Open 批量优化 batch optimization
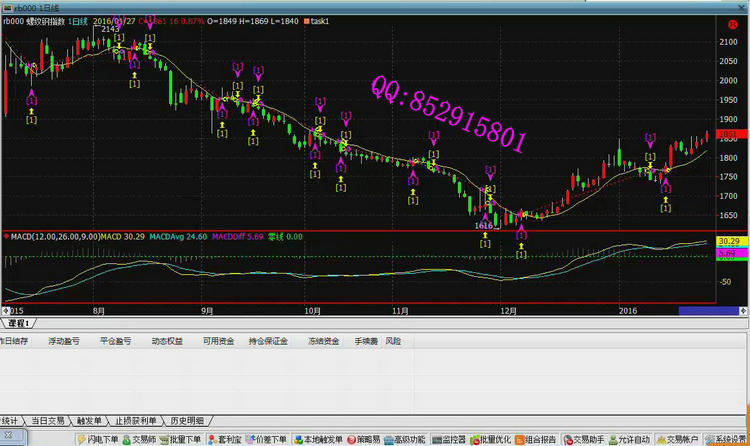 pyautogui.click(x=494, y=439)
